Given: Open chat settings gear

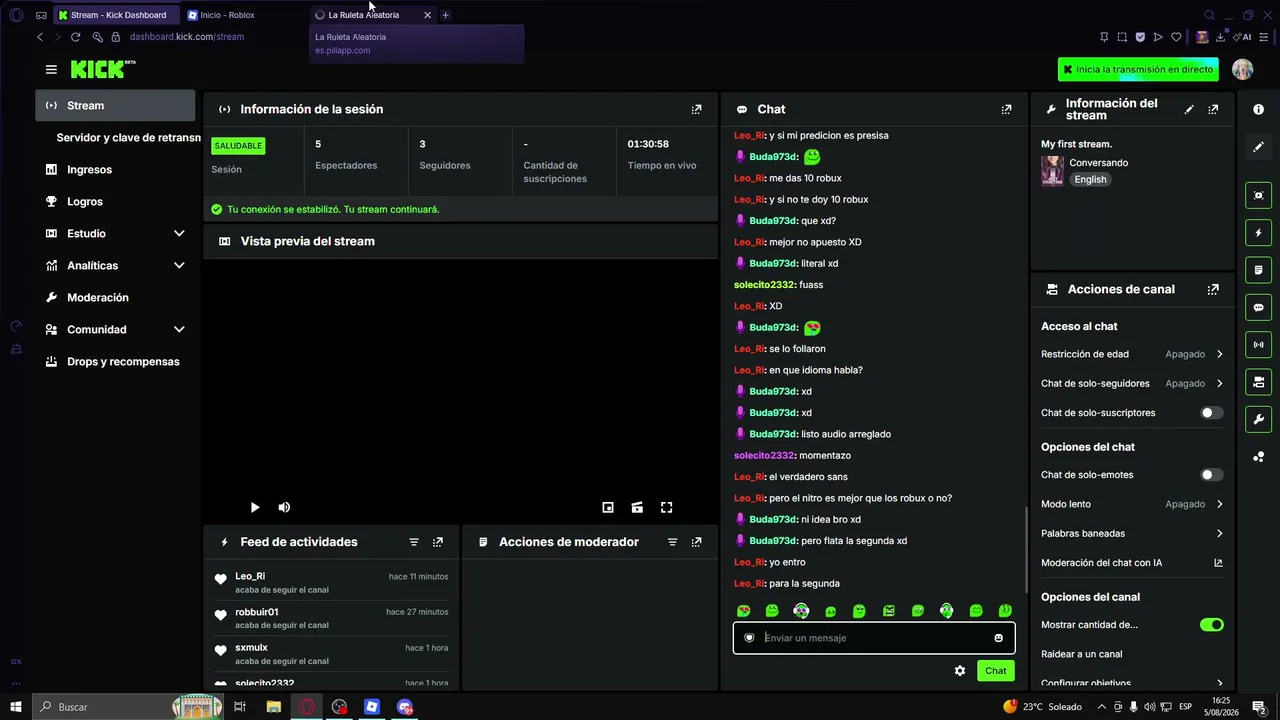Looking at the screenshot, I should click(x=960, y=671).
